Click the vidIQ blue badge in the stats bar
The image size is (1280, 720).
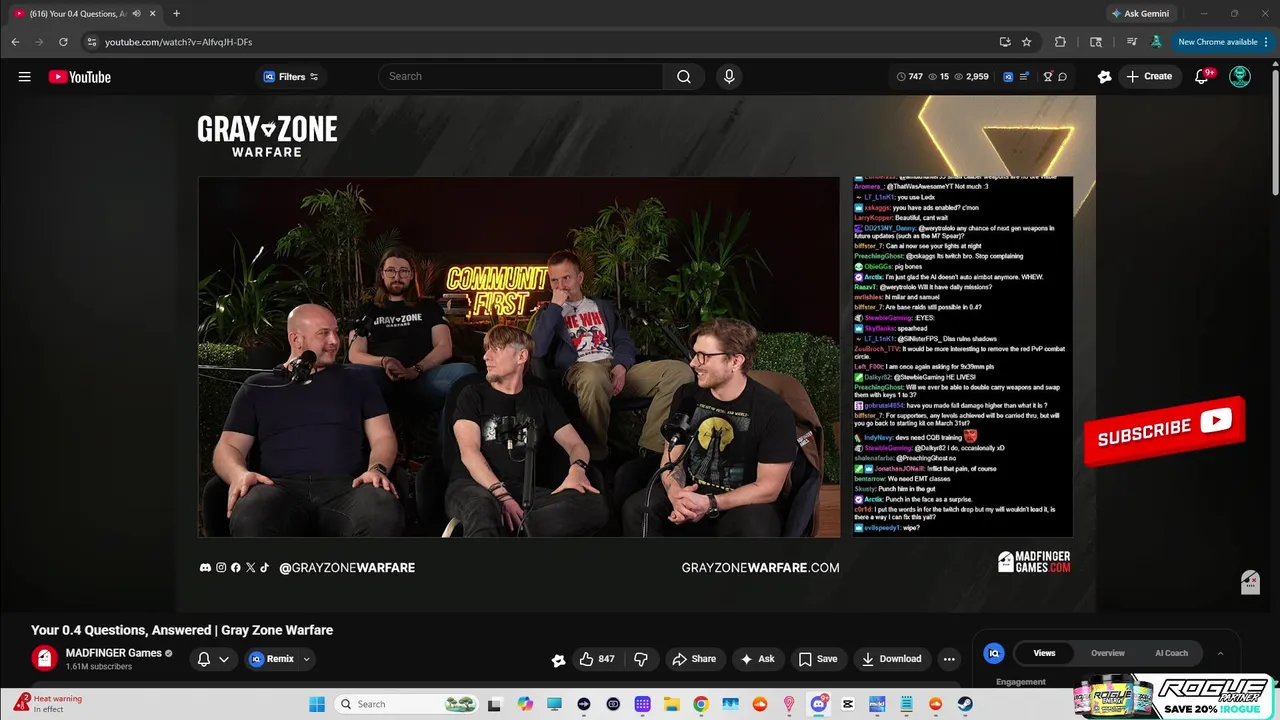[1008, 77]
